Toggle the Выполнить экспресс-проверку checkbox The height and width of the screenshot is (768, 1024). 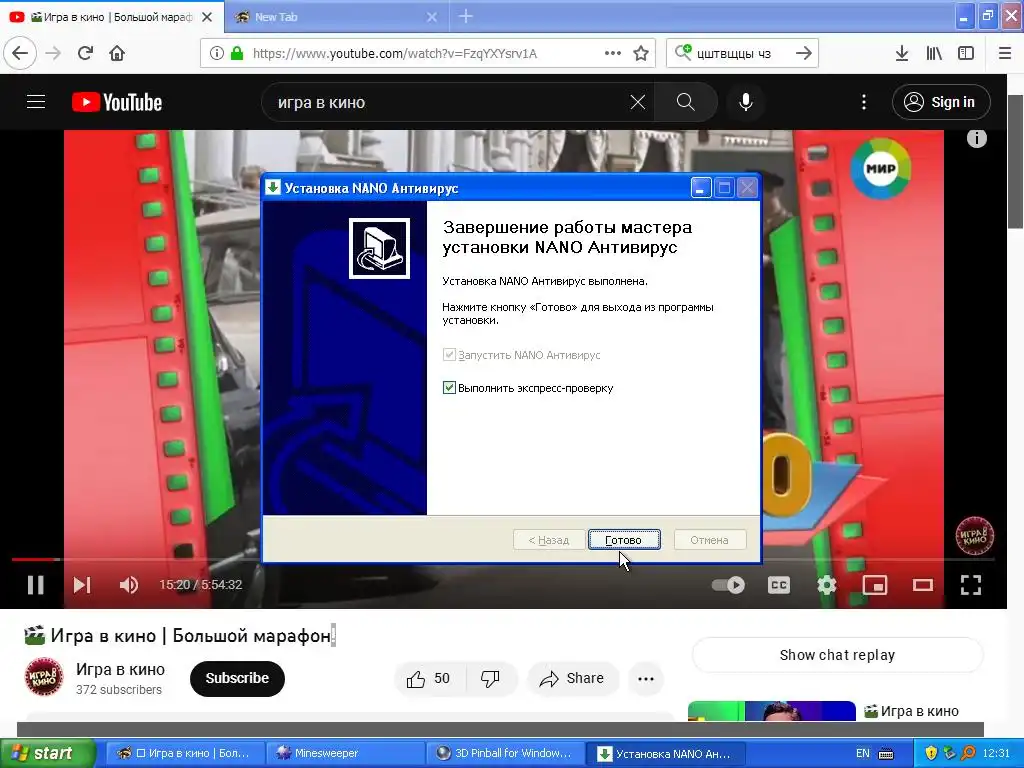449,387
